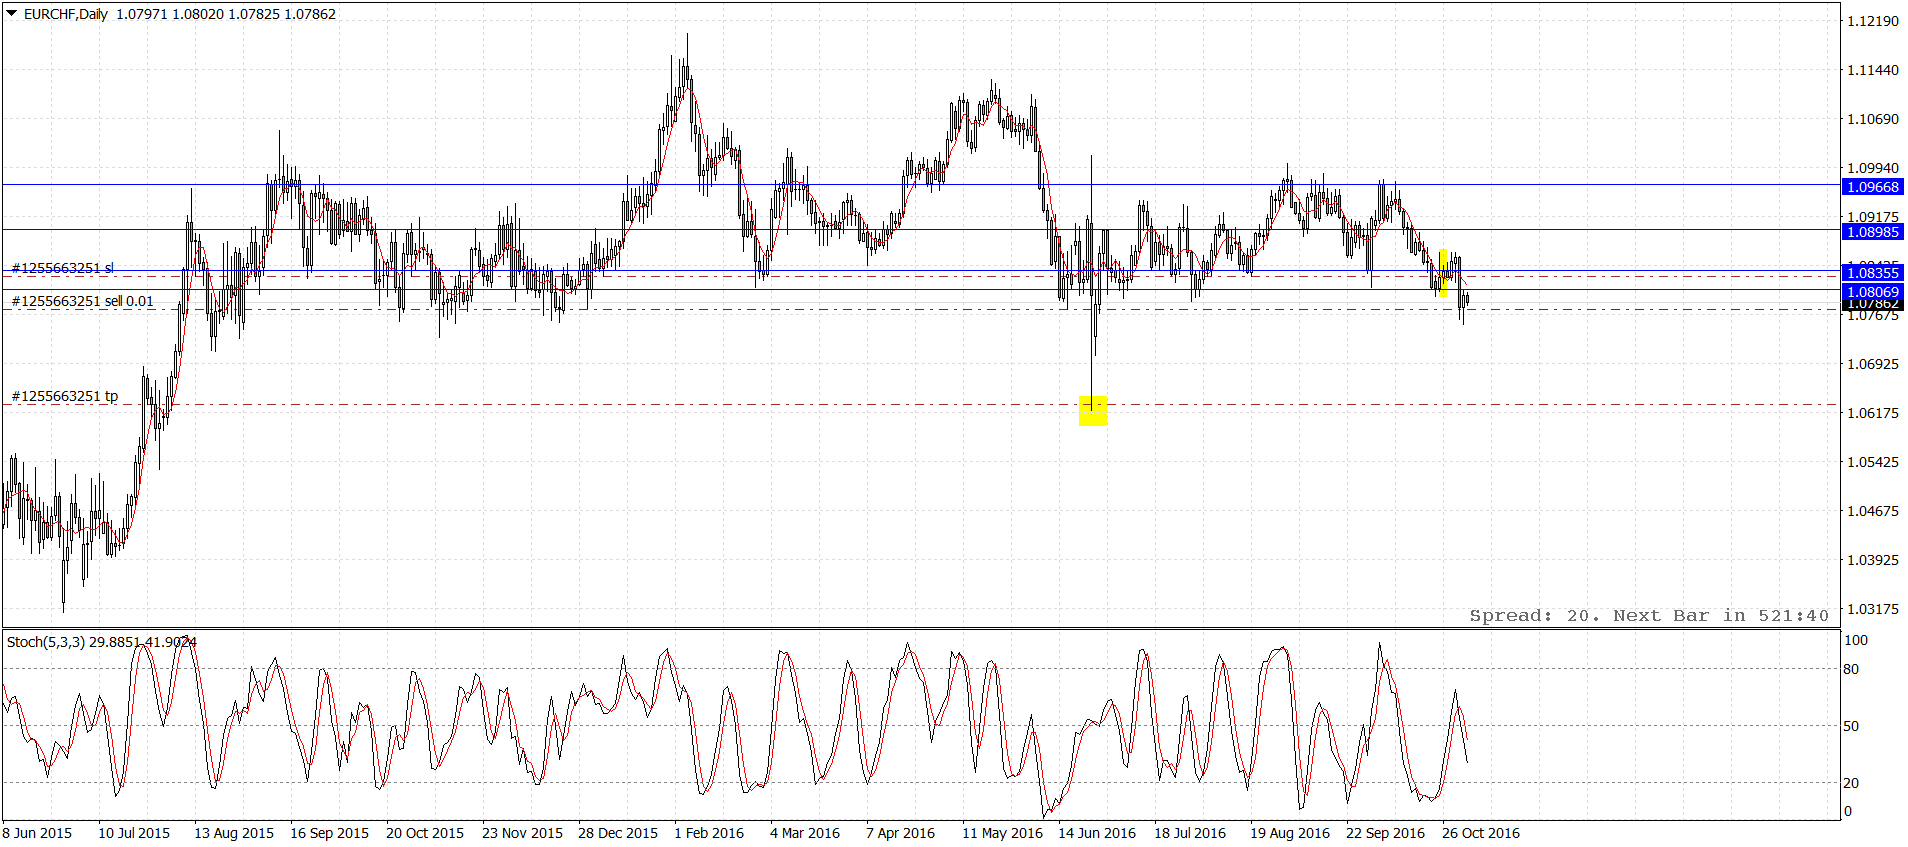Click the 4 Mar 2016 date label
Viewport: 1908px width, 847px height.
pos(805,833)
